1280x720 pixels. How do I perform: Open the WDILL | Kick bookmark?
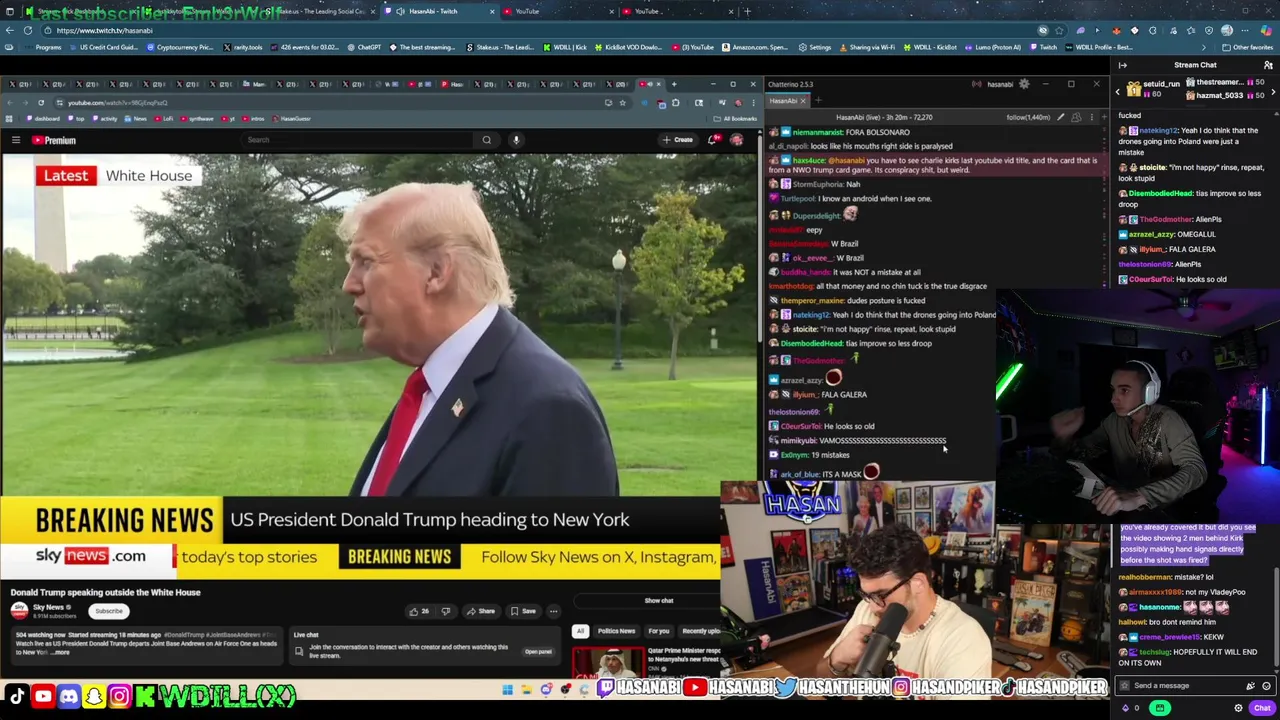coord(565,47)
